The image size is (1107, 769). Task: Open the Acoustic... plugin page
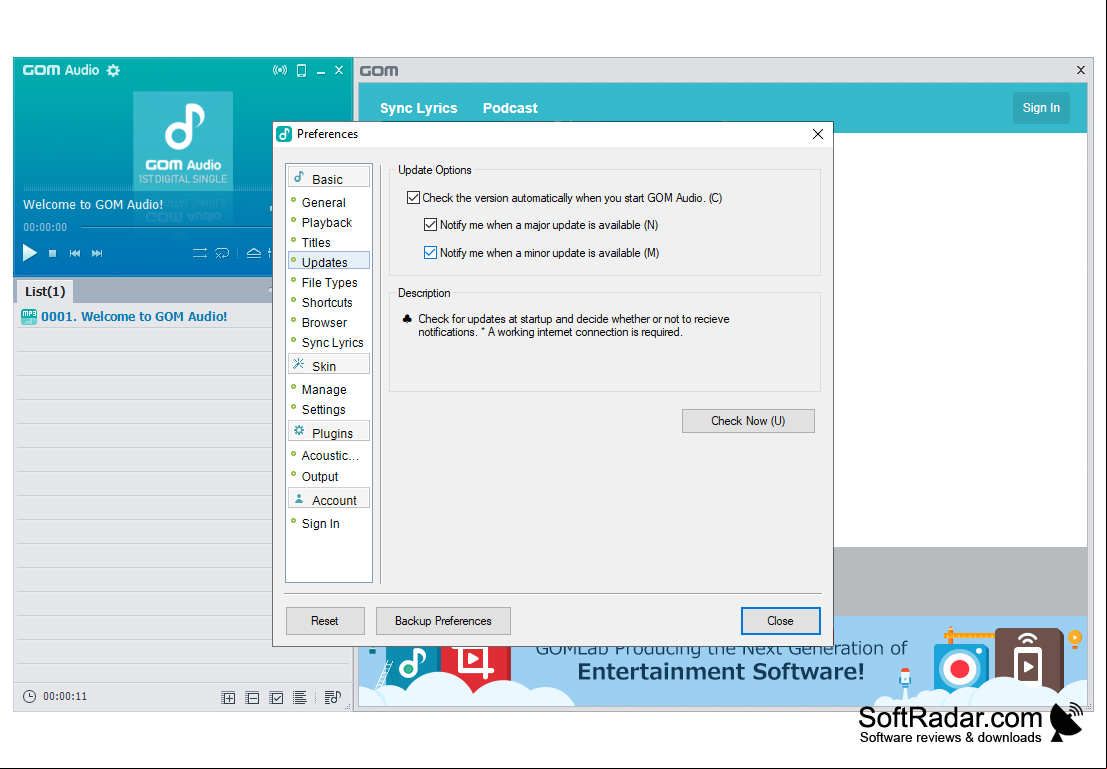point(330,455)
